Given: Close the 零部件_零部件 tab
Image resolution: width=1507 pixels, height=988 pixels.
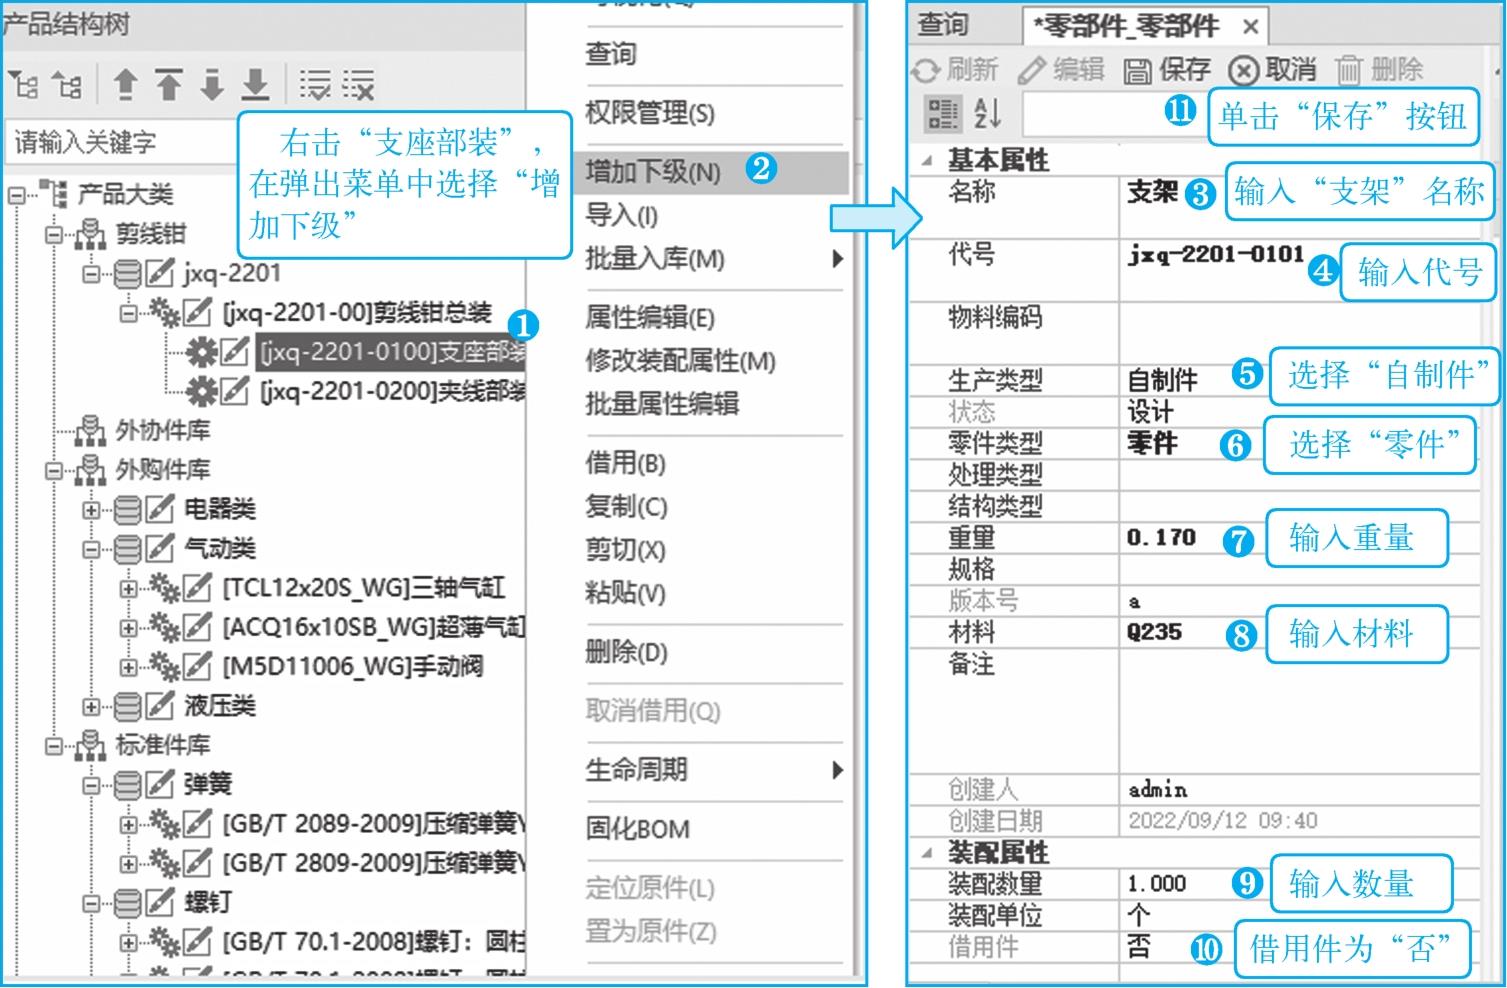Looking at the screenshot, I should pyautogui.click(x=1251, y=26).
